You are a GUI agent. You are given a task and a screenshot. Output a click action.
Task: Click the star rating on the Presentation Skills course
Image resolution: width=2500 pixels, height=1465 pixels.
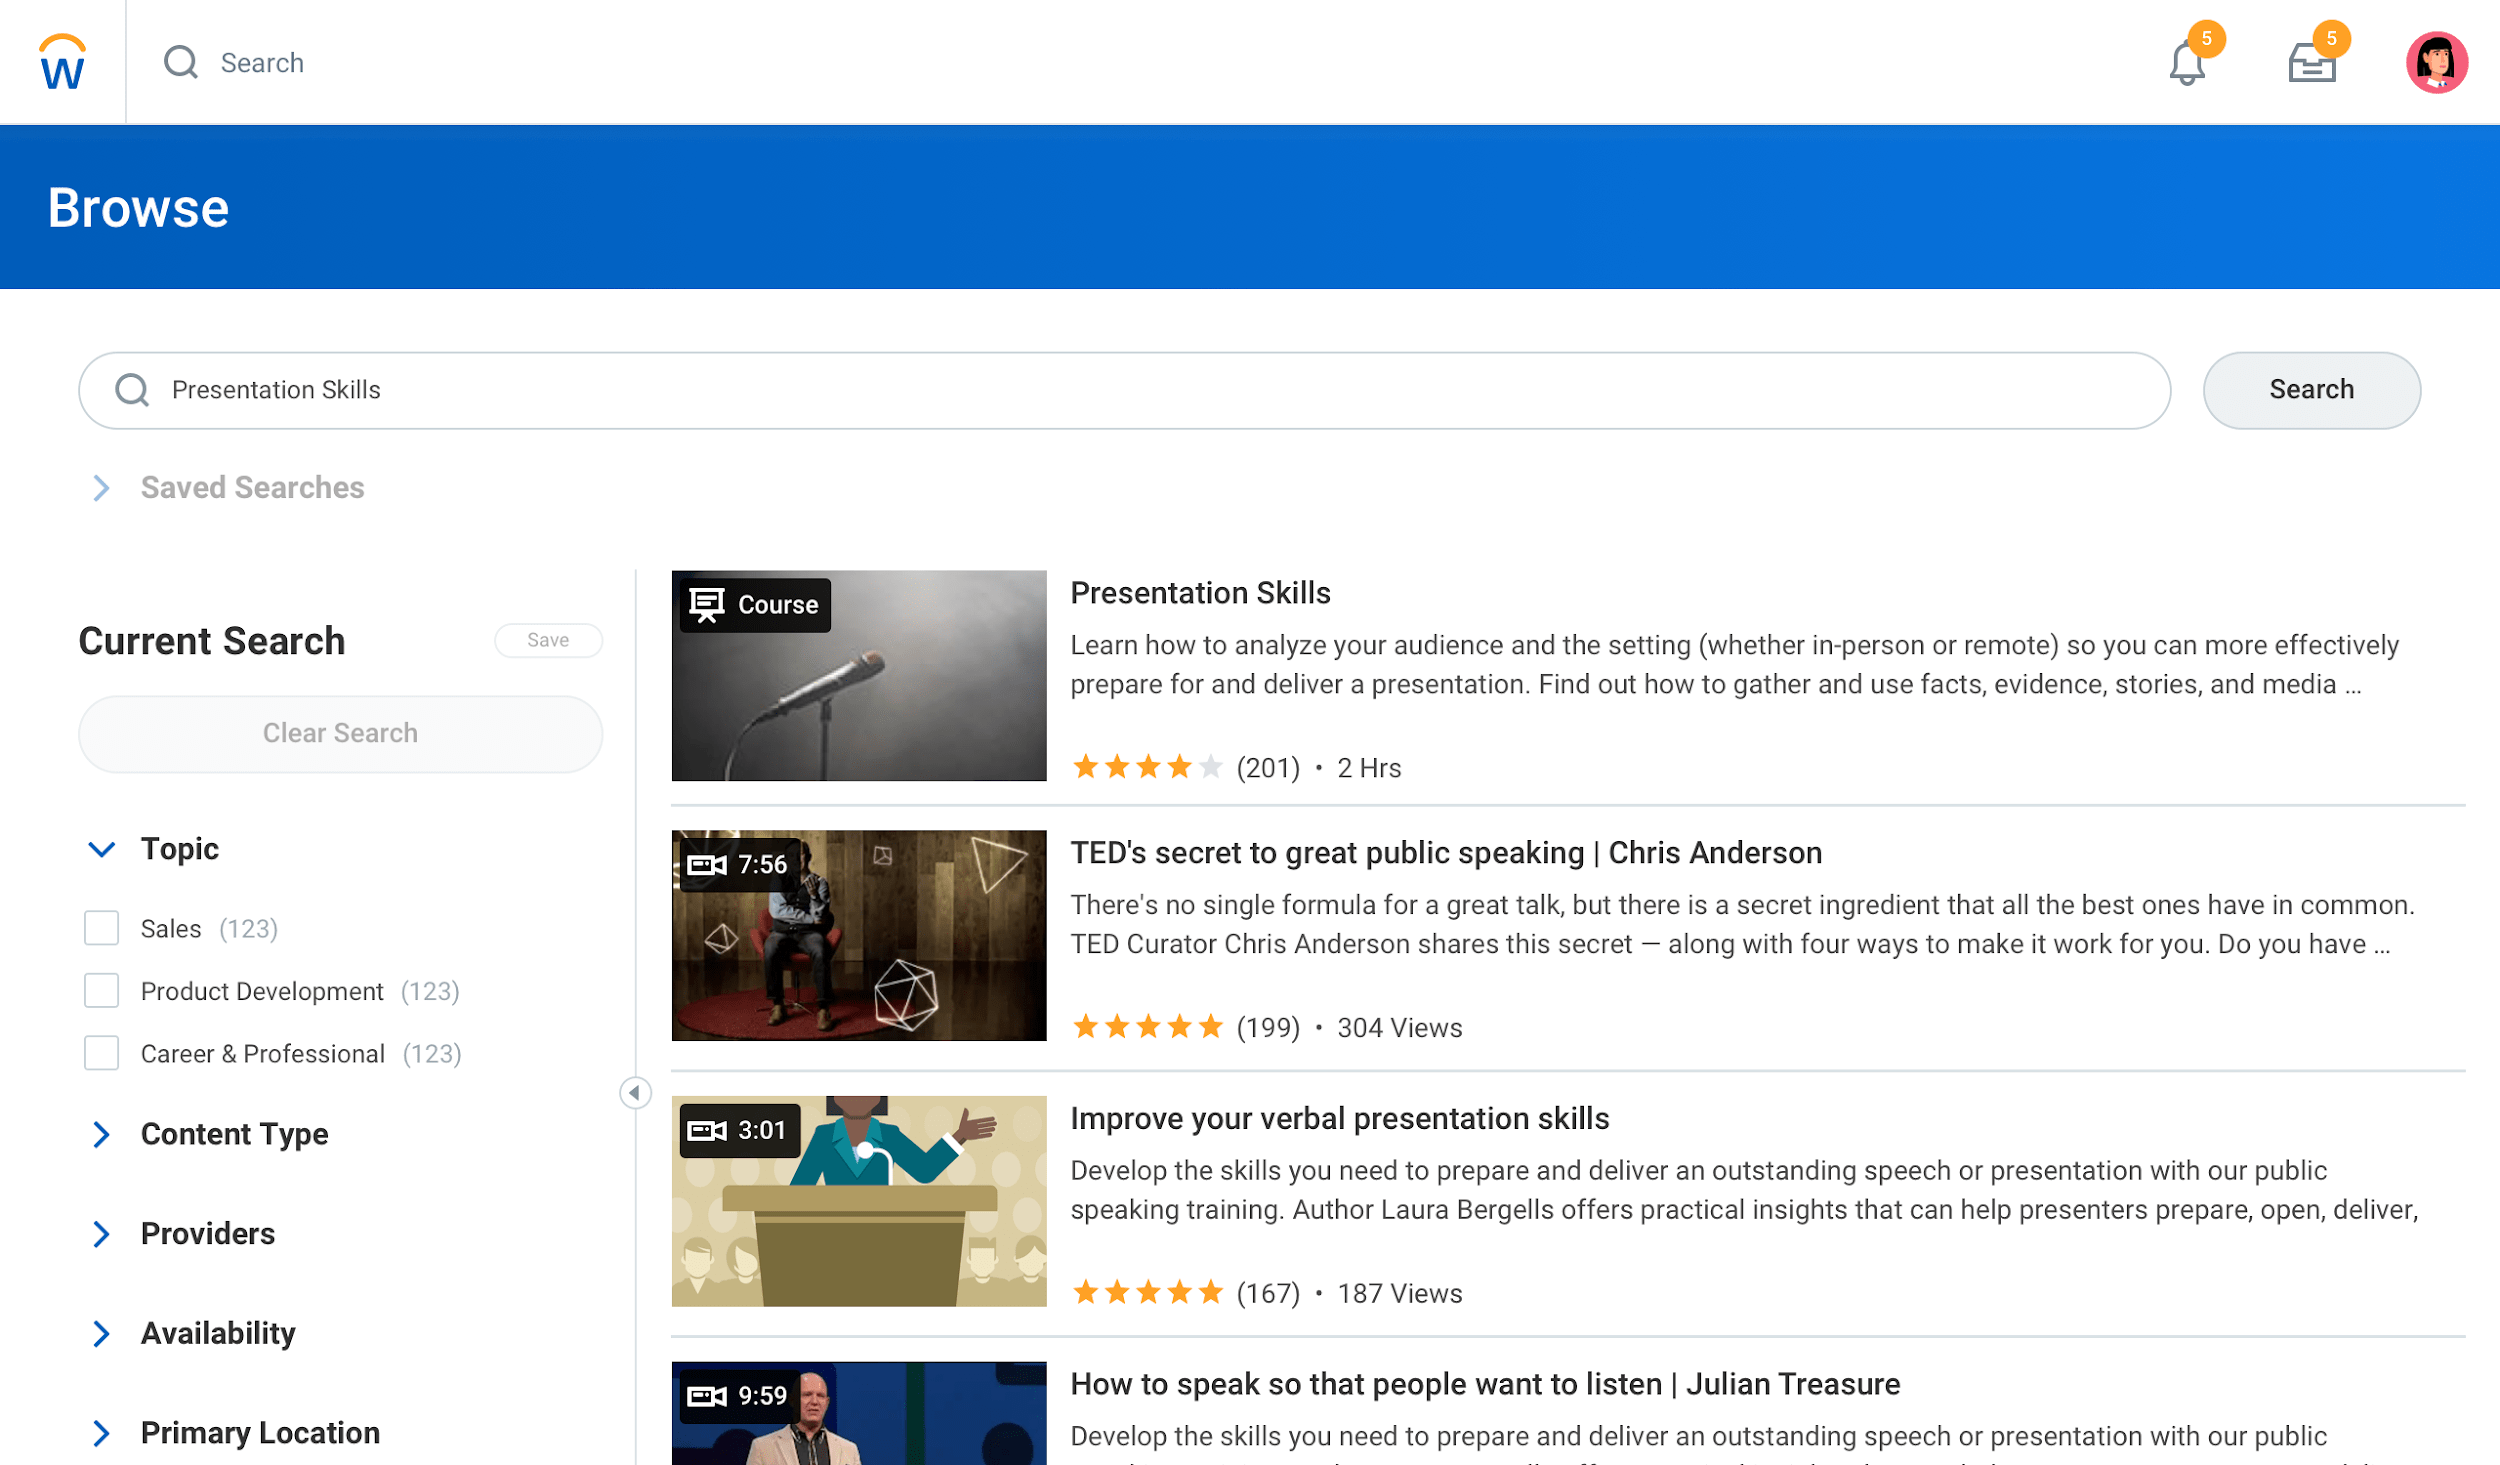1147,767
